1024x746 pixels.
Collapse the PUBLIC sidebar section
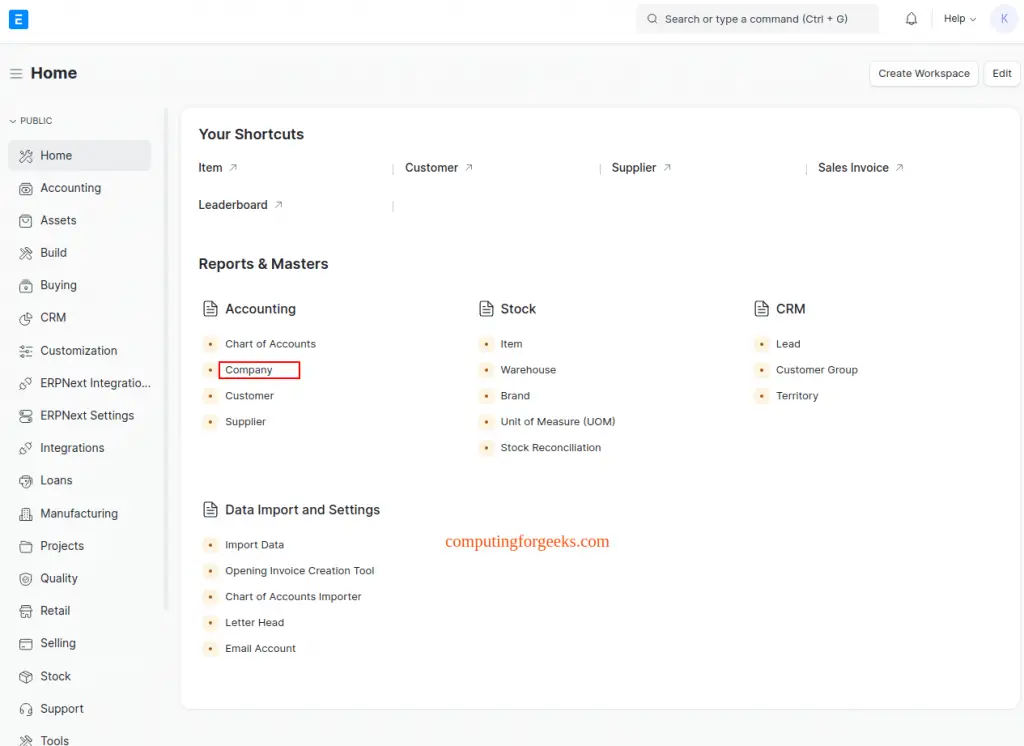click(x=31, y=121)
